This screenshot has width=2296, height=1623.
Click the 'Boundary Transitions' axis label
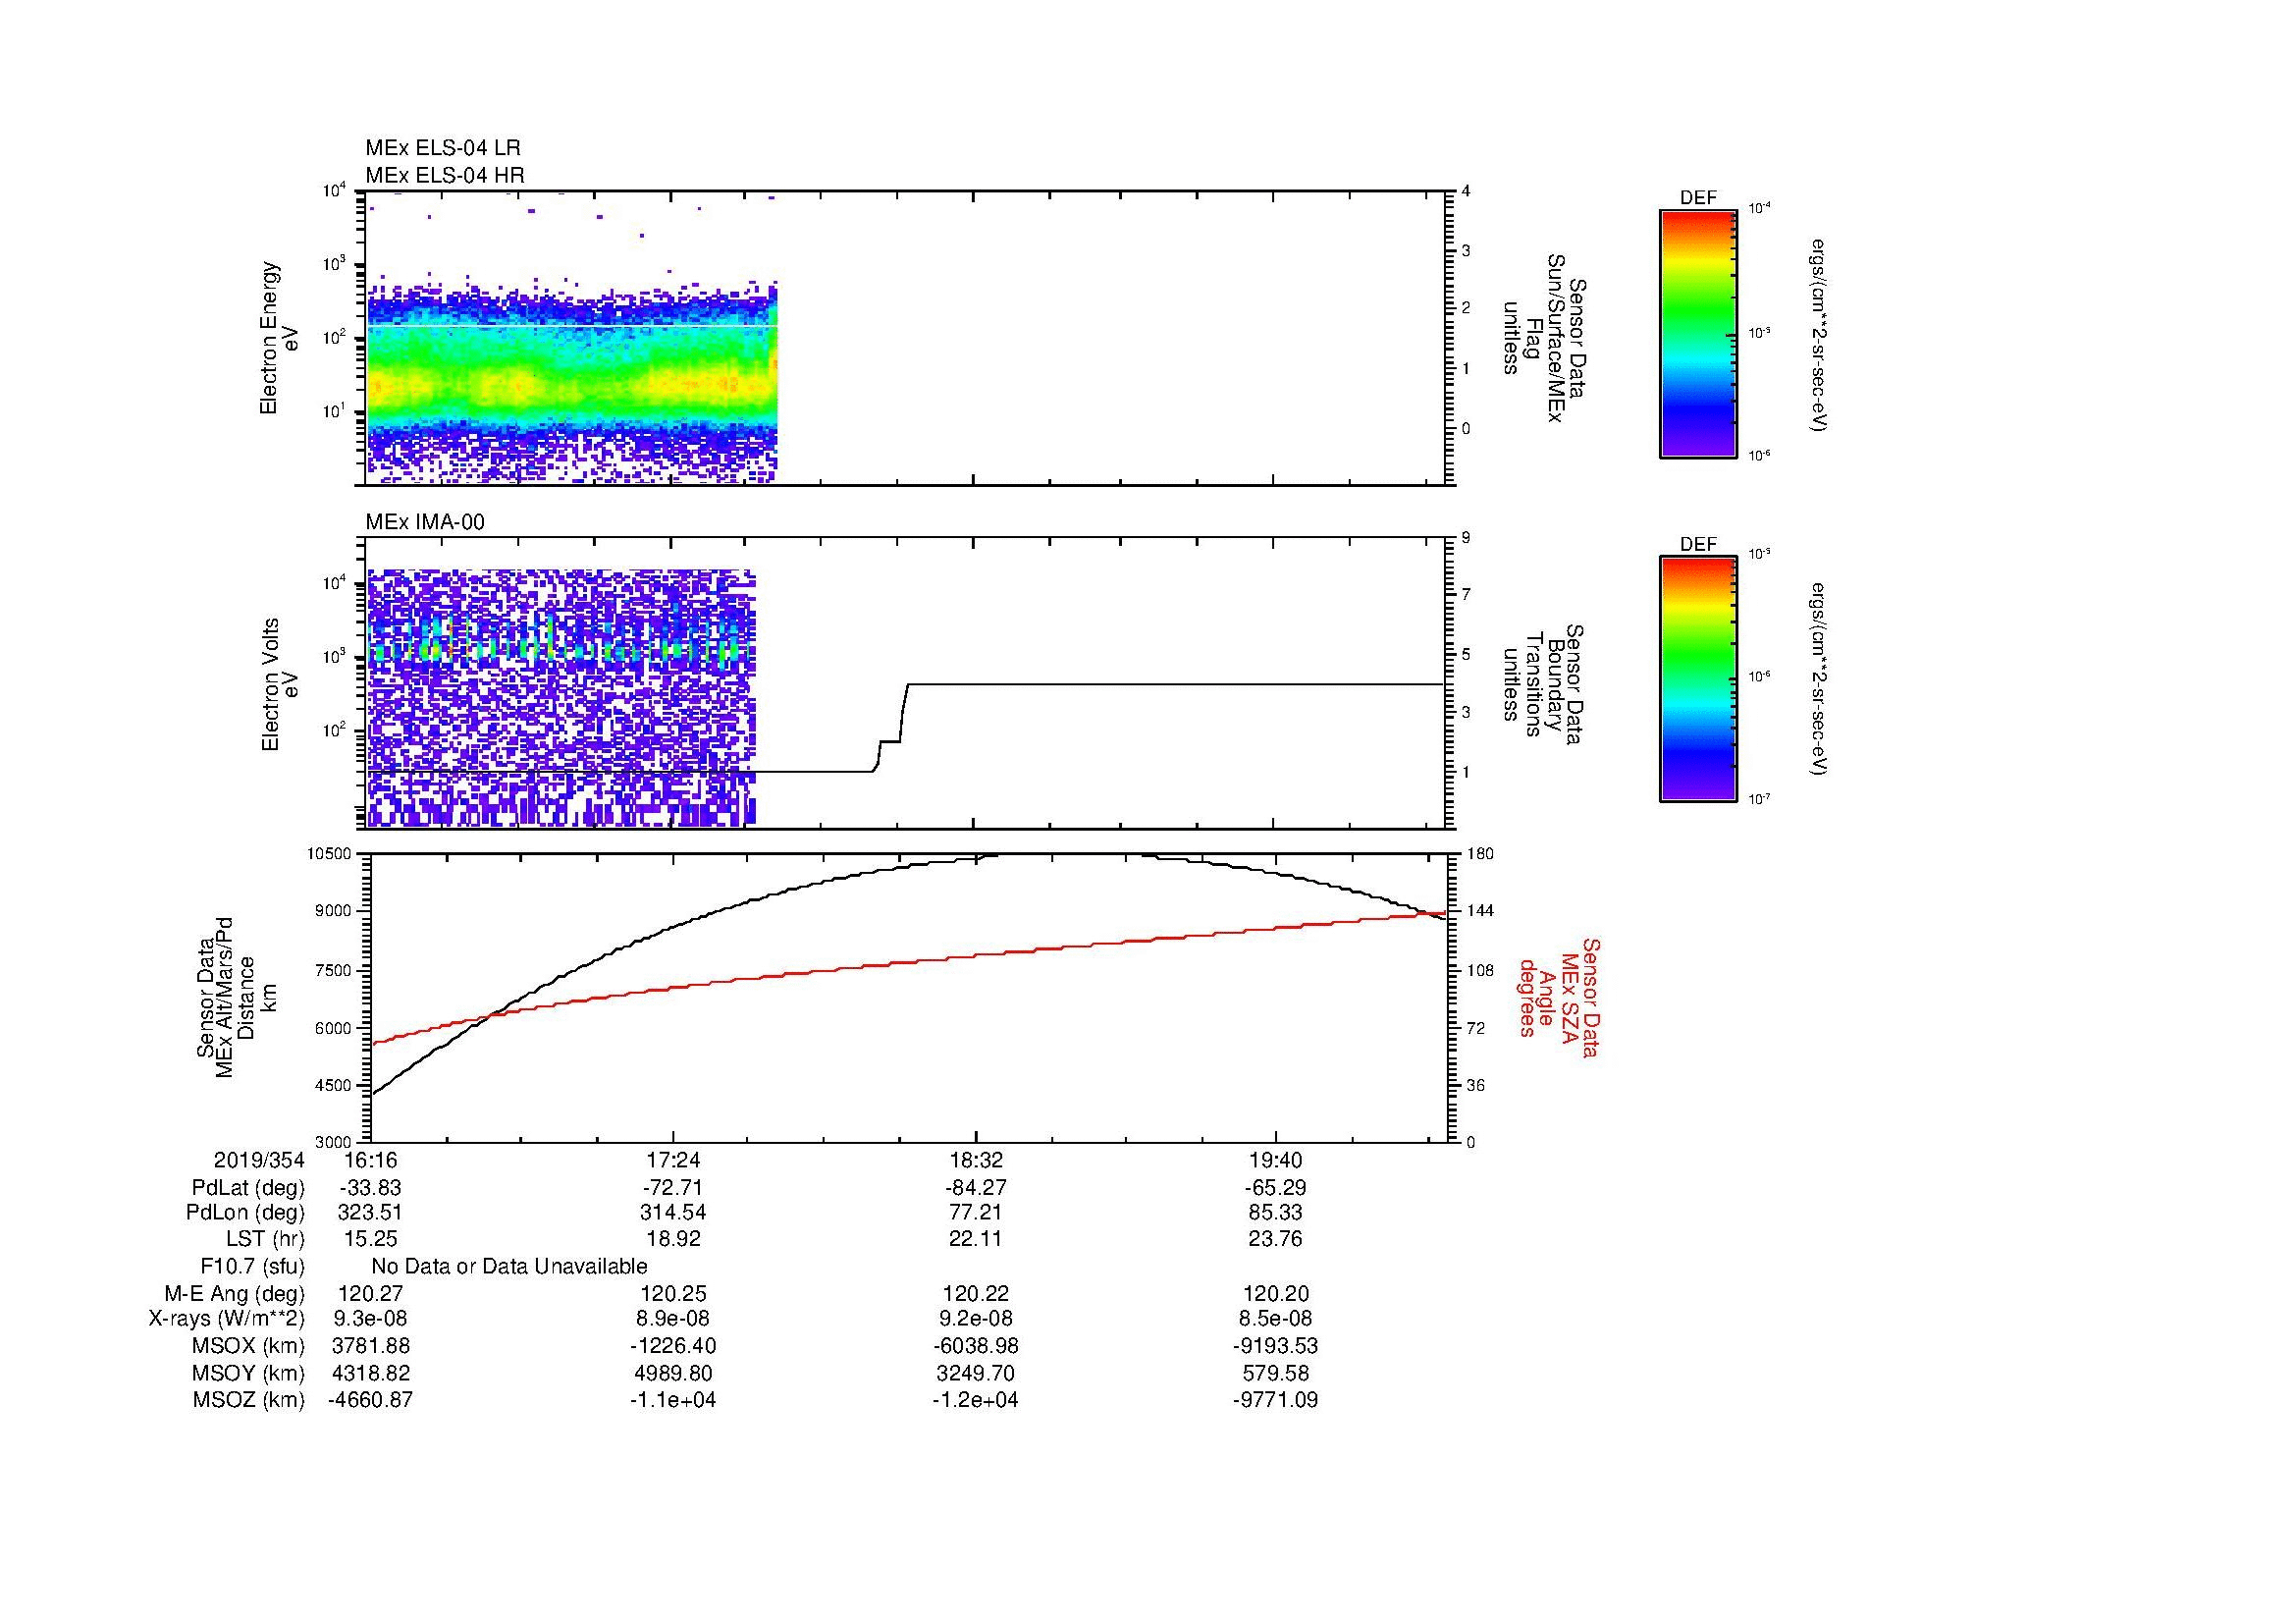[x=1541, y=684]
